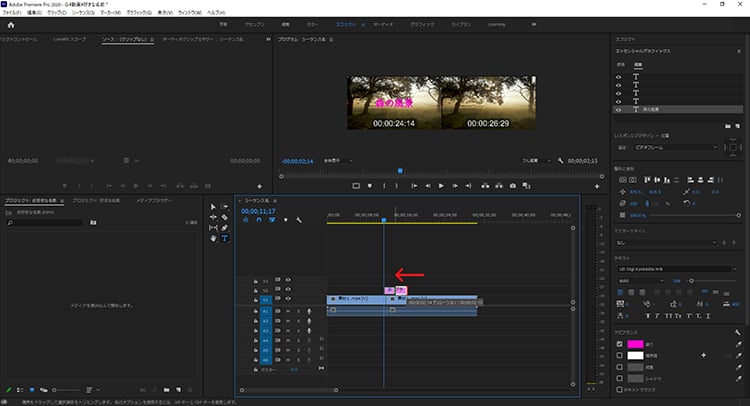The width and height of the screenshot is (750, 406).
Task: Toggle A1 track targeting button
Action: point(265,311)
